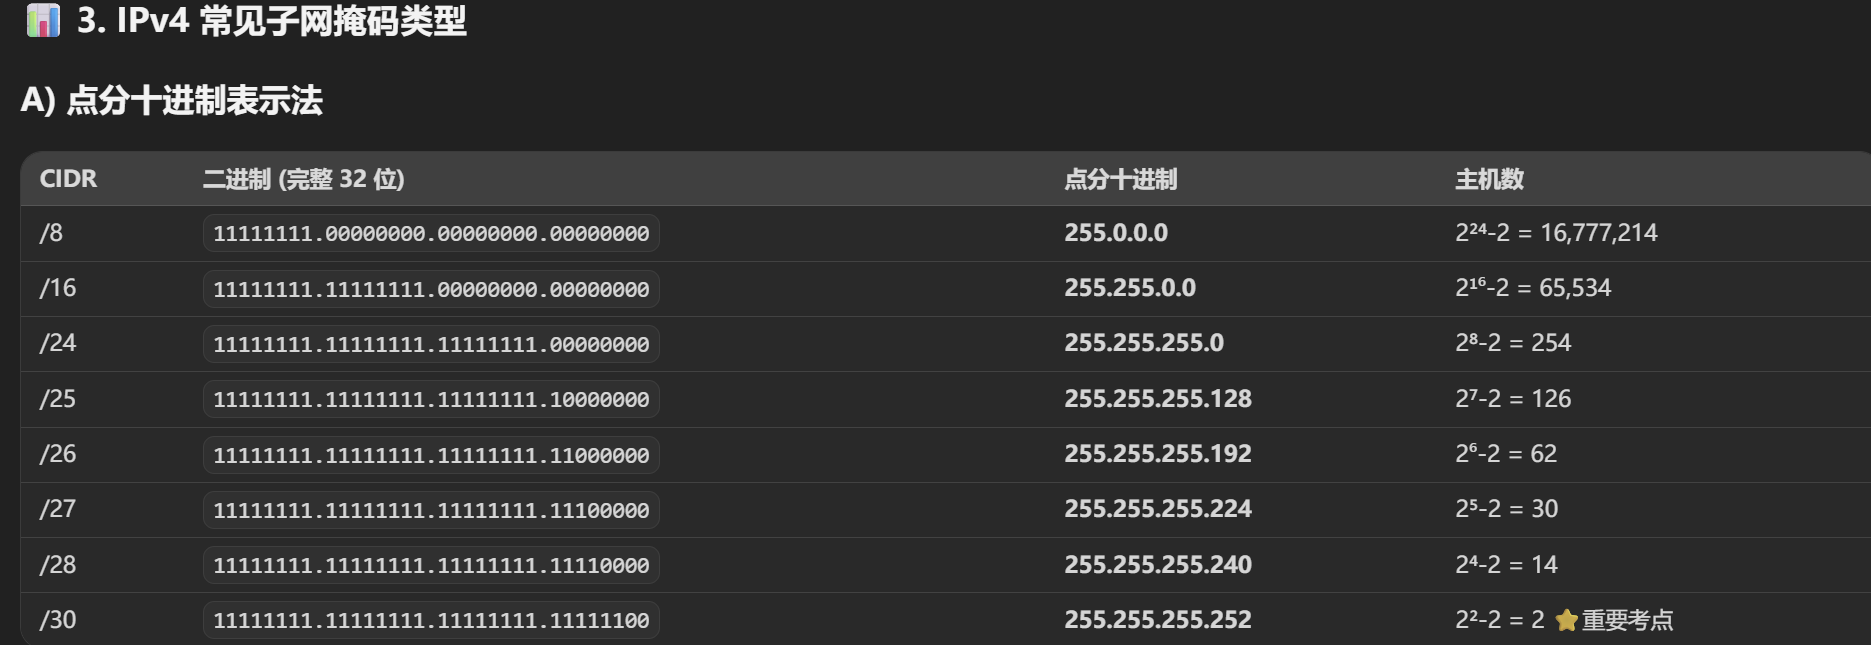Image resolution: width=1871 pixels, height=645 pixels.
Task: Click the /27 binary code block
Action: [x=431, y=510]
